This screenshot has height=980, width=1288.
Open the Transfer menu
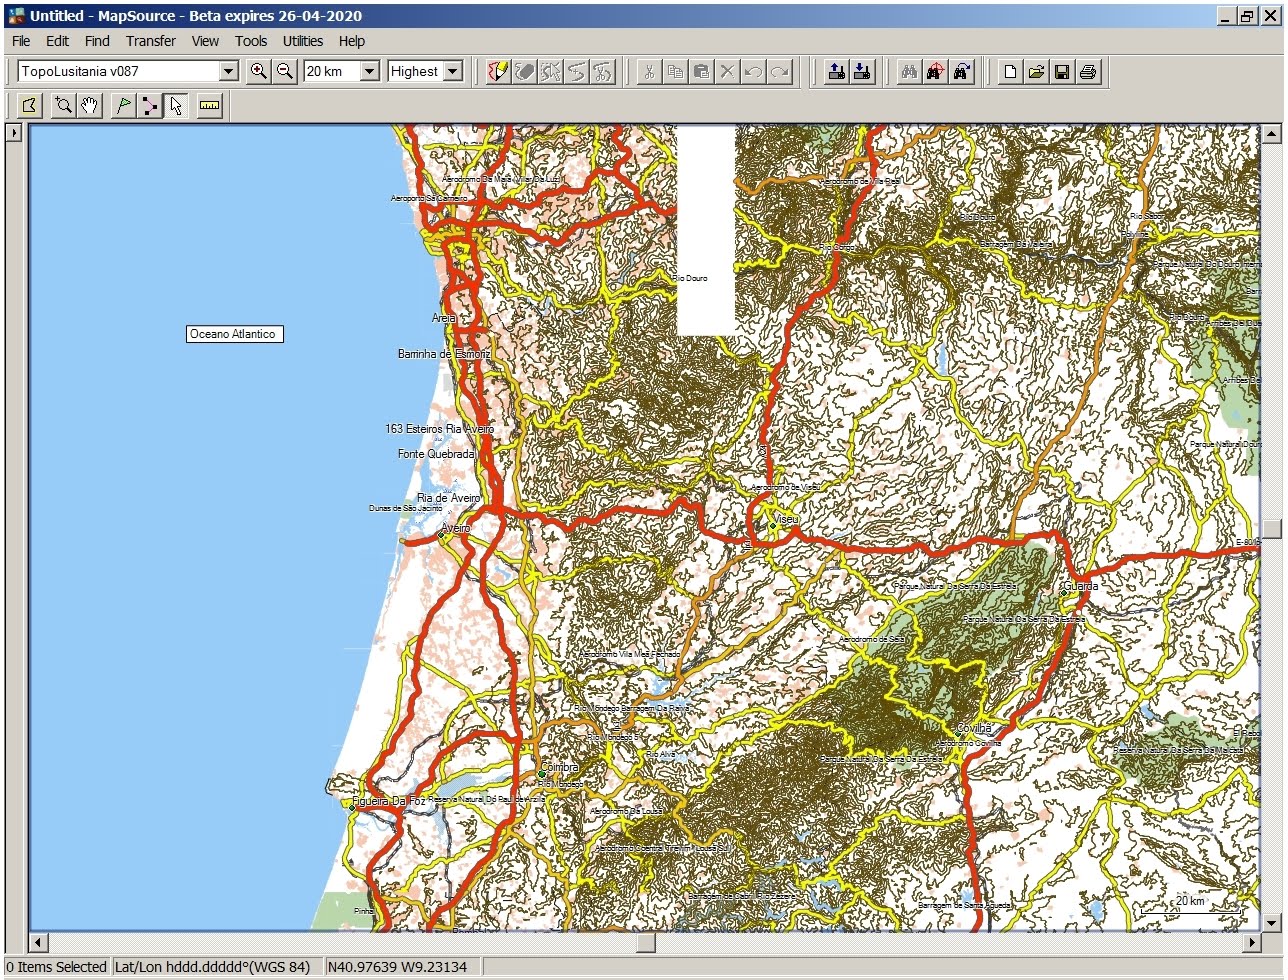[150, 41]
